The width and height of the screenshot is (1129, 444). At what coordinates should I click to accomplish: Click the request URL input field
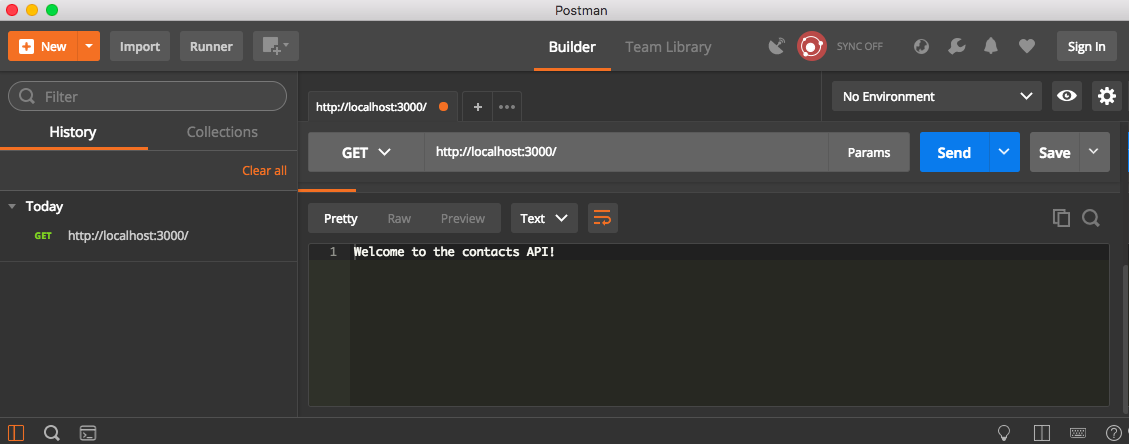coord(626,153)
